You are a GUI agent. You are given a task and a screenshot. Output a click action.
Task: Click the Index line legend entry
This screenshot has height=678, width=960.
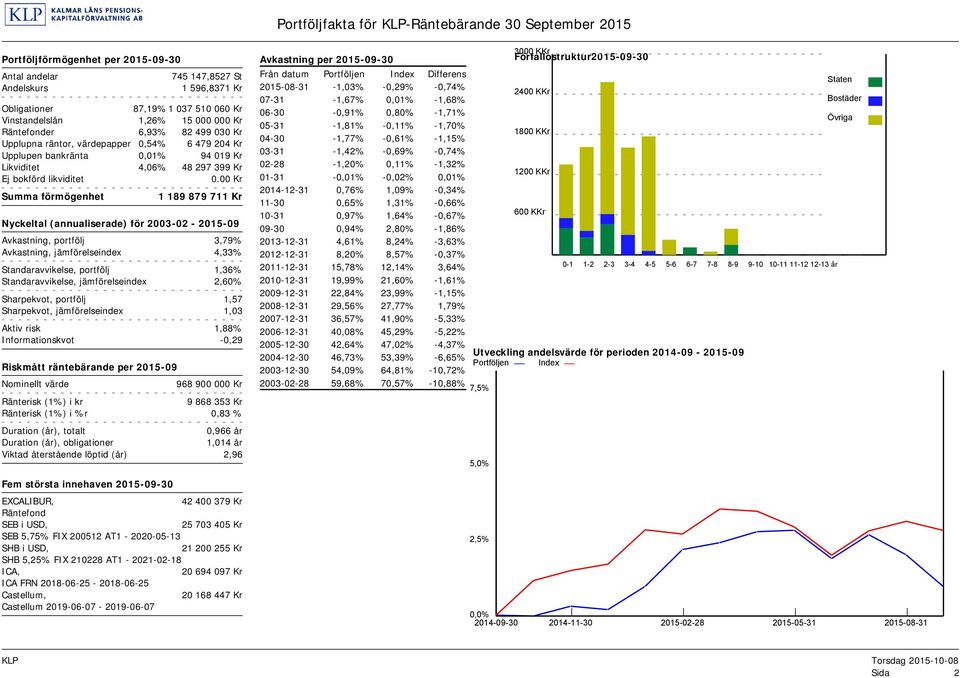click(557, 363)
